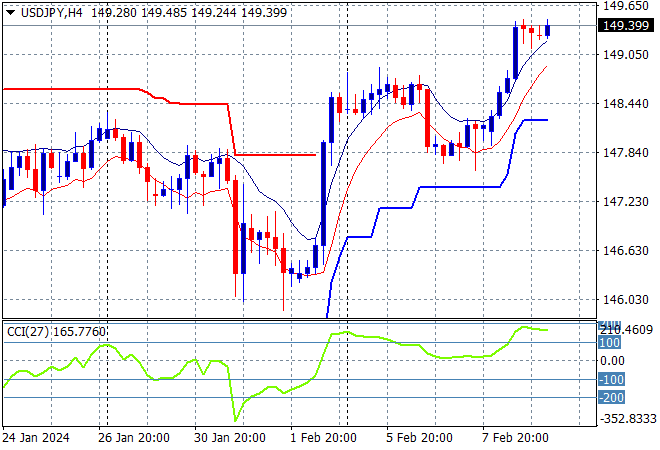
Task: Click the current price tag 149.399
Action: (627, 26)
